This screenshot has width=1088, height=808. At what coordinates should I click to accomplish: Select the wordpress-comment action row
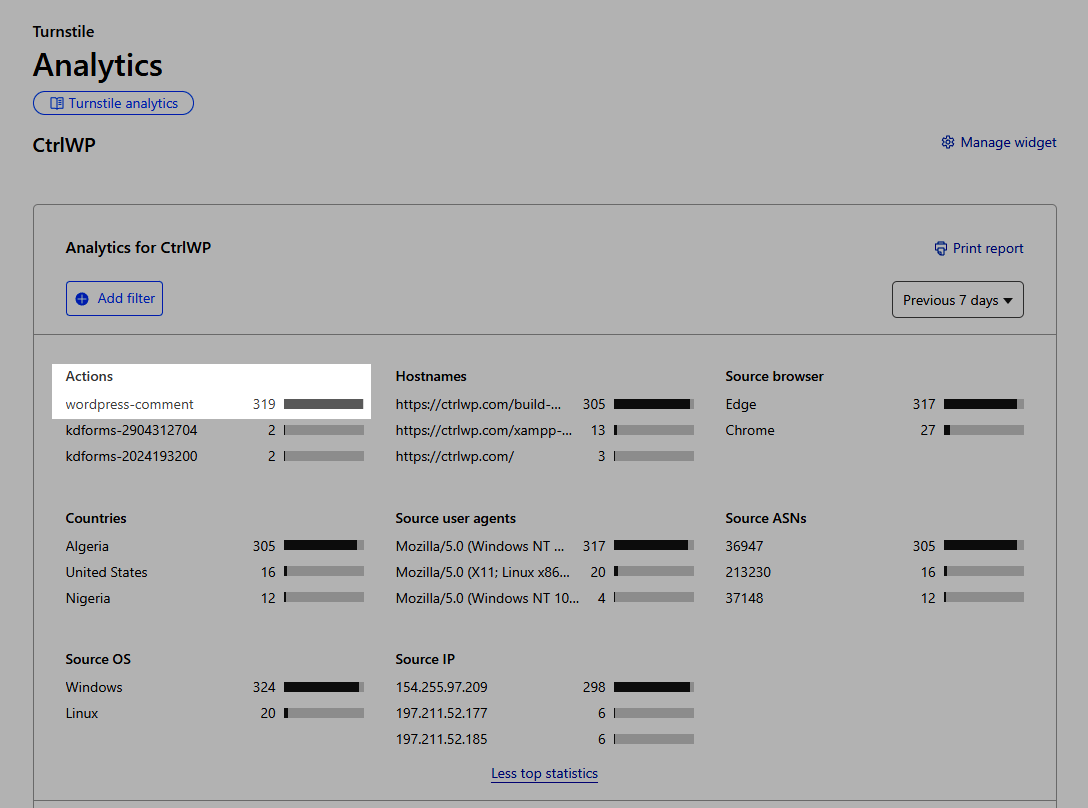click(130, 405)
